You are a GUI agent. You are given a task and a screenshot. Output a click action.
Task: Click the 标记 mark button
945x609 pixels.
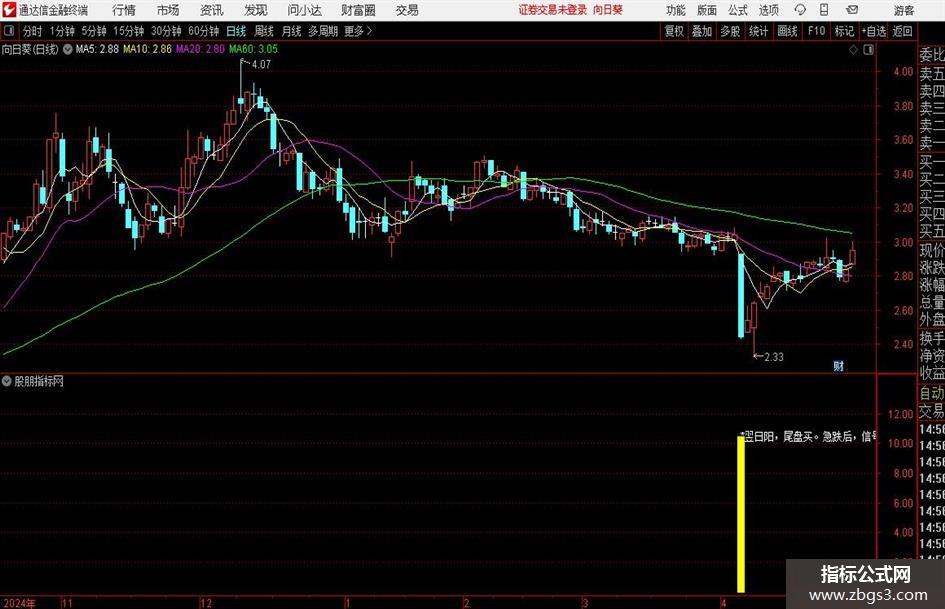click(844, 31)
